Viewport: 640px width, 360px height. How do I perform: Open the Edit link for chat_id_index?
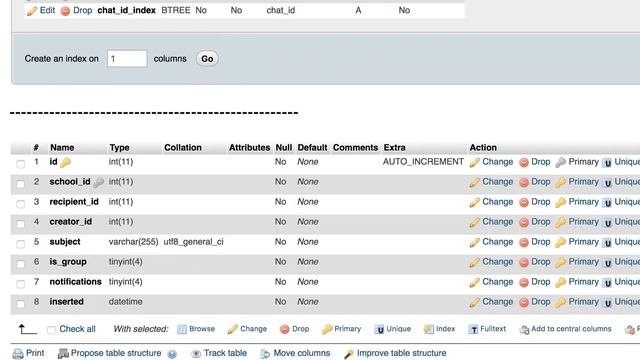[47, 10]
